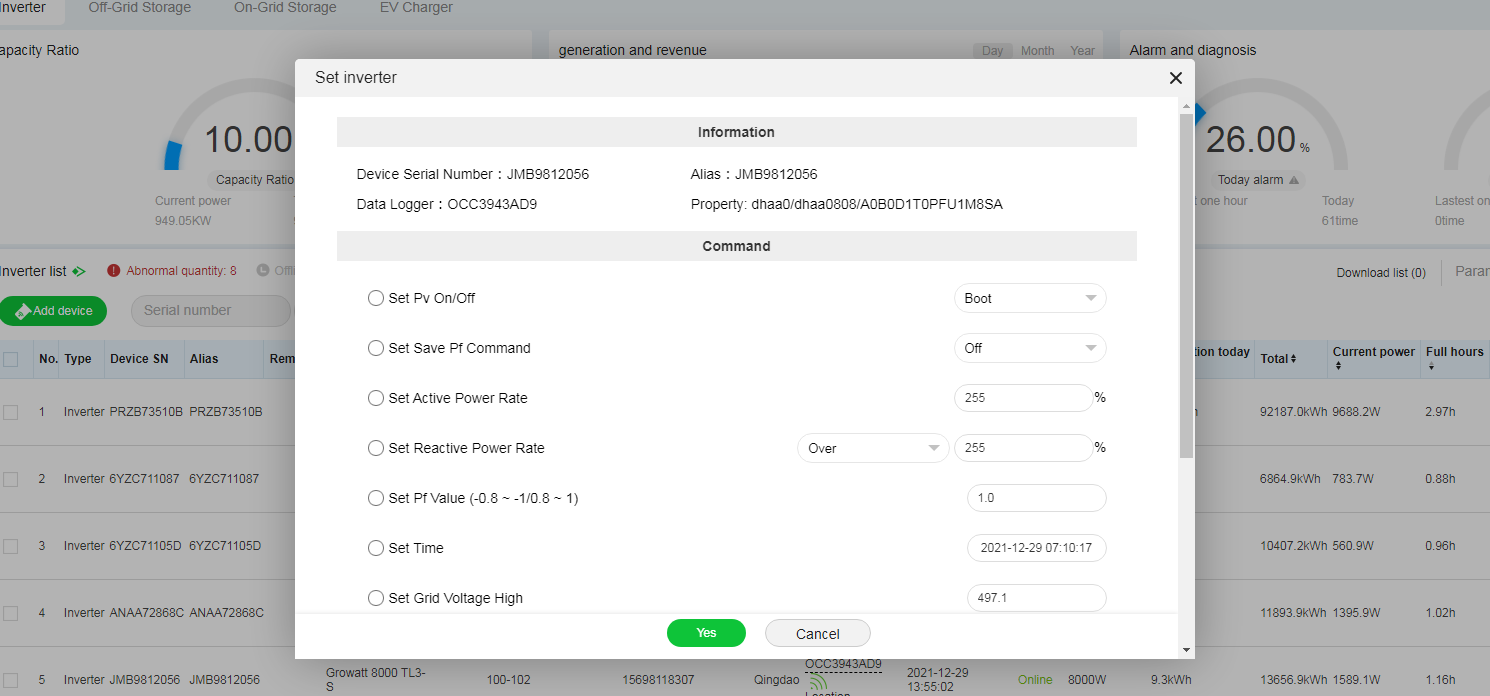Open the Boot dropdown for Pv On/Off
The height and width of the screenshot is (696, 1490).
1030,298
